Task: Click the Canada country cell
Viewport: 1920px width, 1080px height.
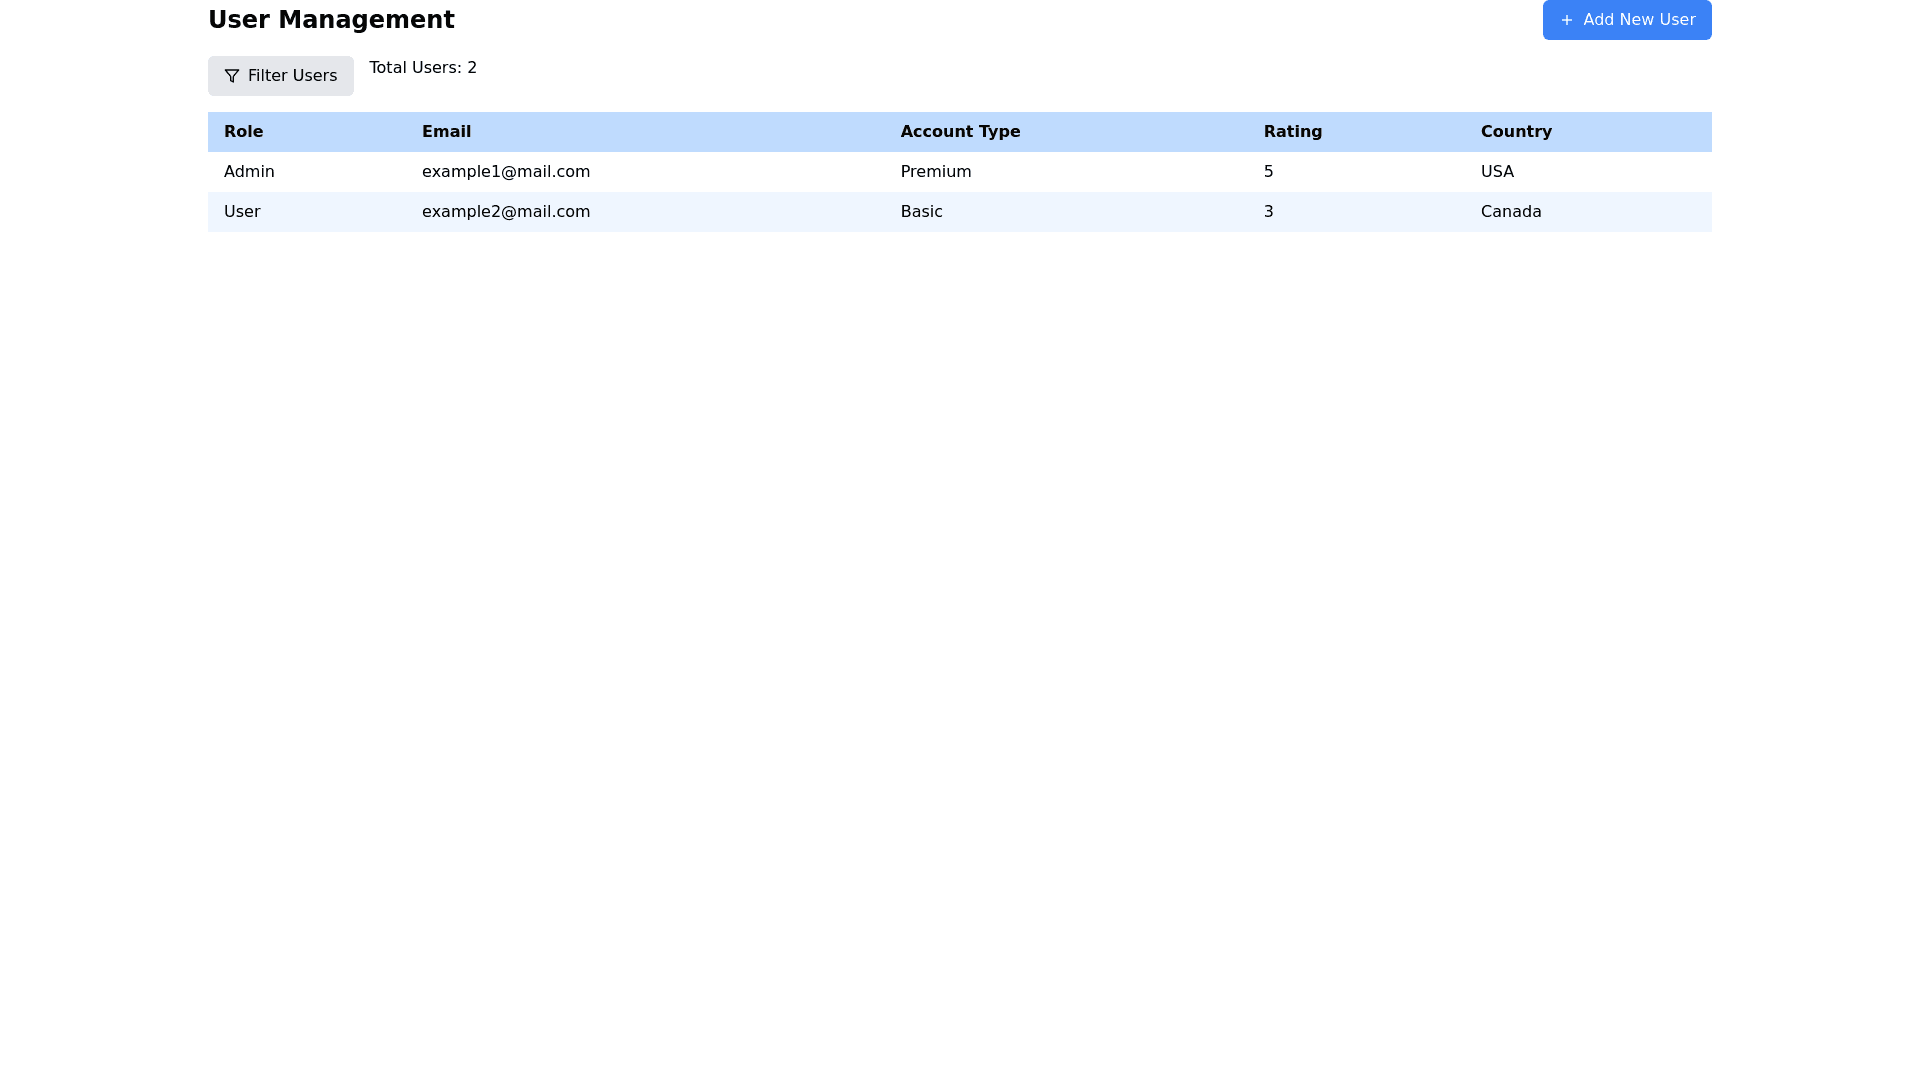Action: click(x=1511, y=212)
